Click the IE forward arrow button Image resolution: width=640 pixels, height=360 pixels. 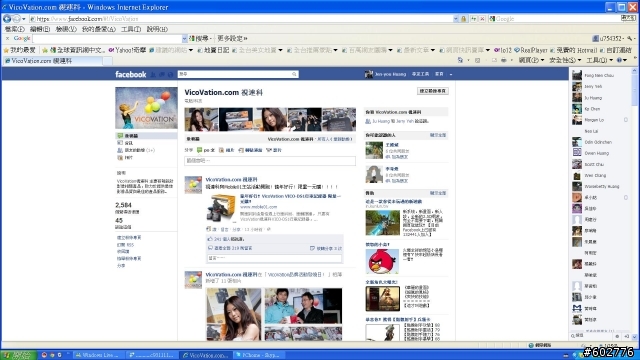point(16,19)
